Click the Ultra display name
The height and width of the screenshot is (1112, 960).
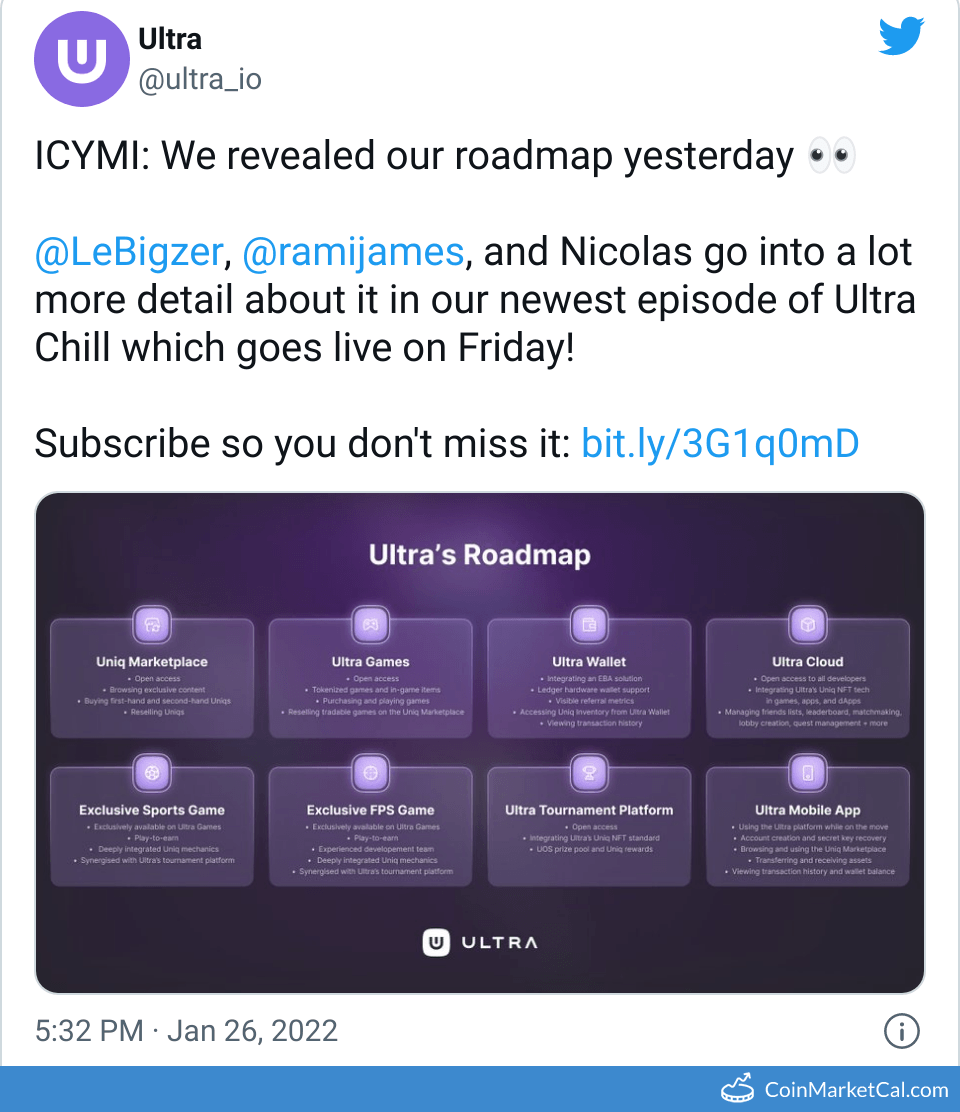pyautogui.click(x=170, y=38)
